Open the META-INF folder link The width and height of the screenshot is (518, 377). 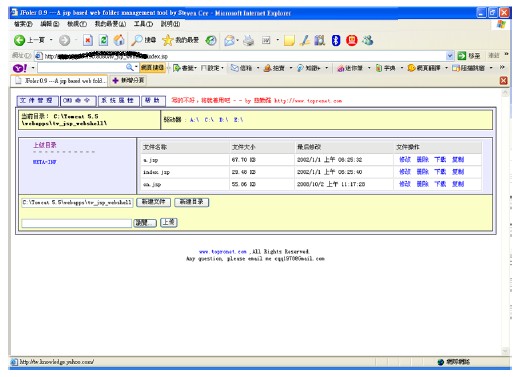(x=45, y=162)
